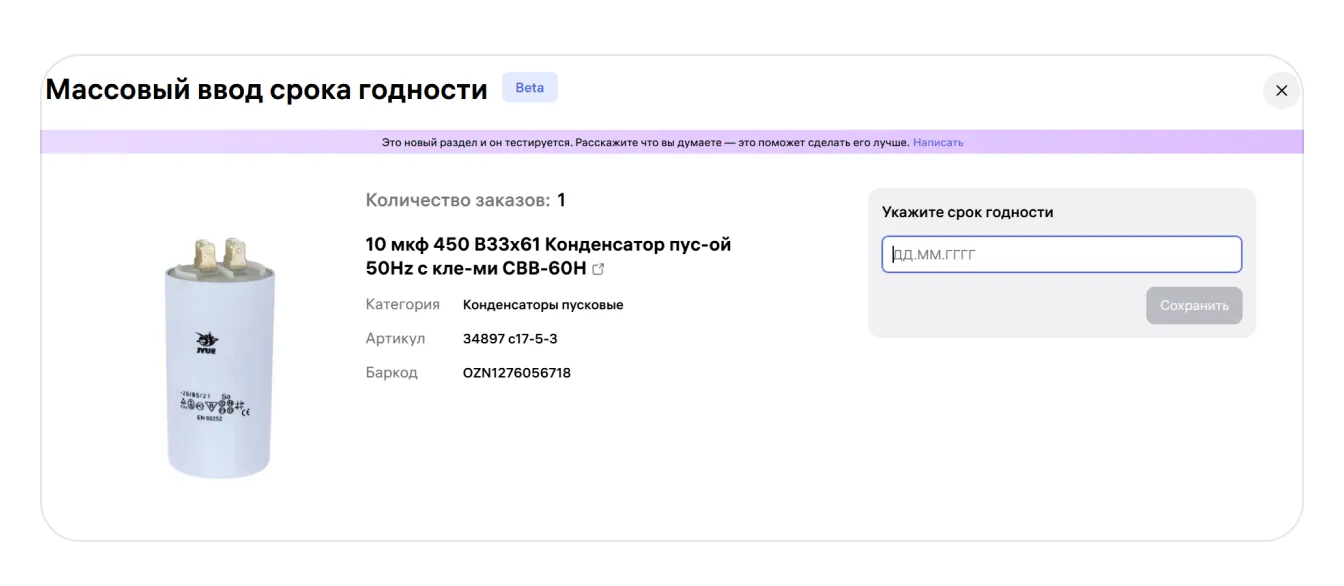Click the Категория field label

coord(402,305)
